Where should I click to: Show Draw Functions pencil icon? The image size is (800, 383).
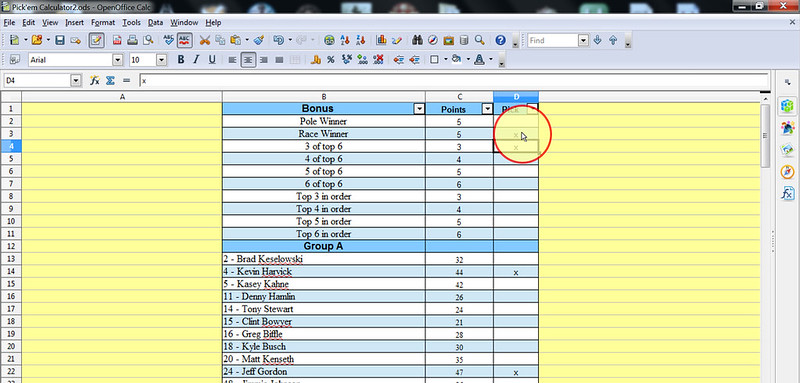coord(396,40)
